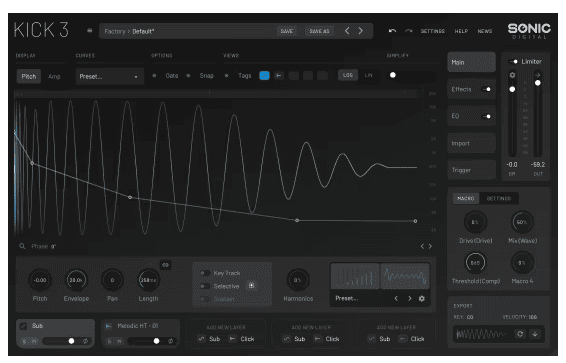The height and width of the screenshot is (363, 566).
Task: Open NEWS in the top bar
Action: (x=484, y=31)
